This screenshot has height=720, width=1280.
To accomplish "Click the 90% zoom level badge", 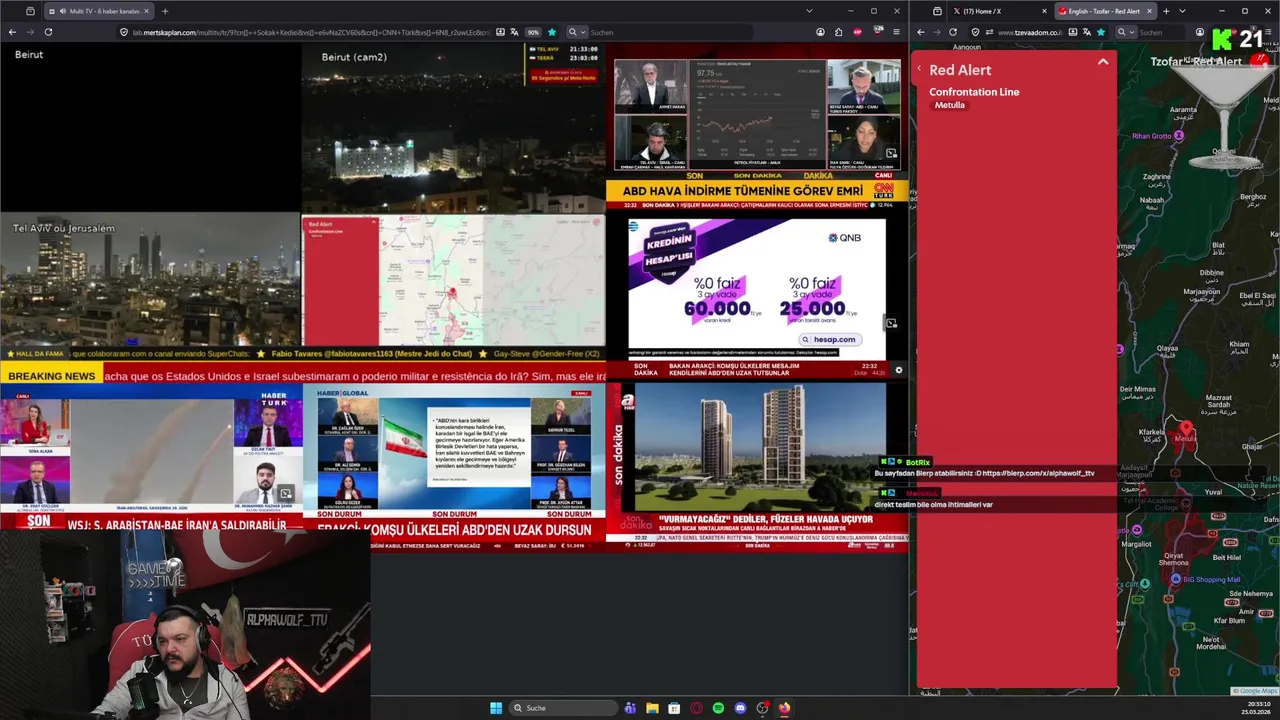I will click(534, 32).
